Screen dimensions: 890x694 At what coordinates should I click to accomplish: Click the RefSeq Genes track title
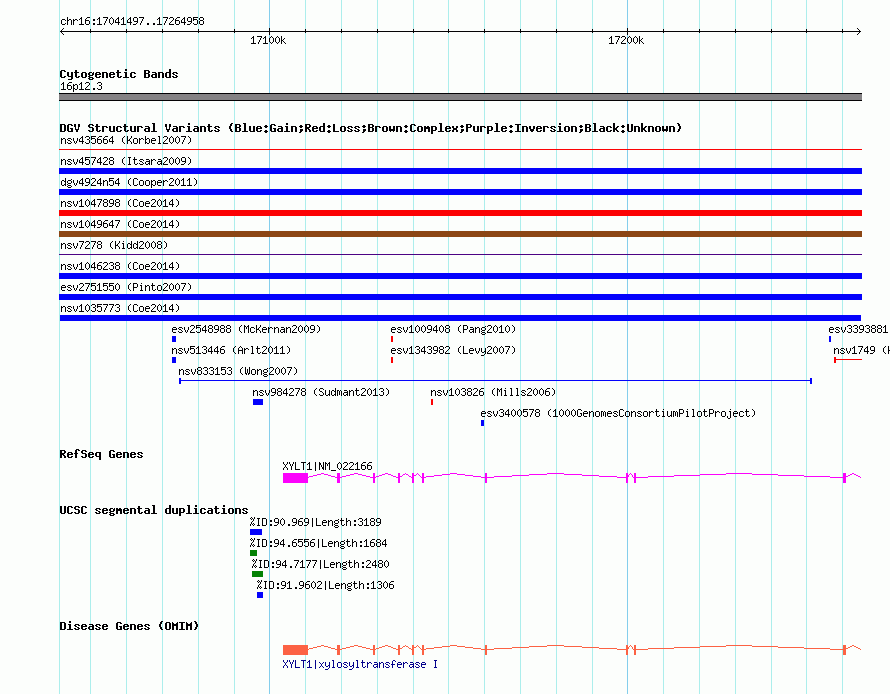(101, 454)
